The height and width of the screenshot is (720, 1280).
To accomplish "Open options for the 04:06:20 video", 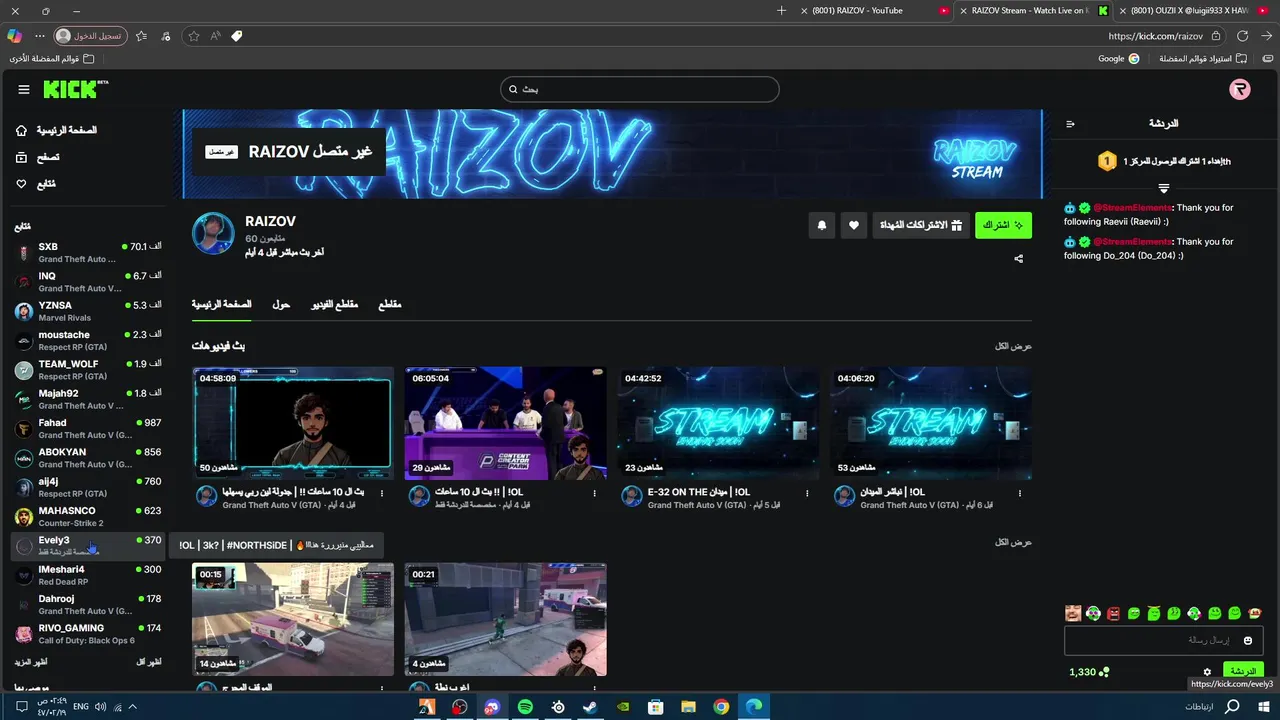I will coord(1020,493).
